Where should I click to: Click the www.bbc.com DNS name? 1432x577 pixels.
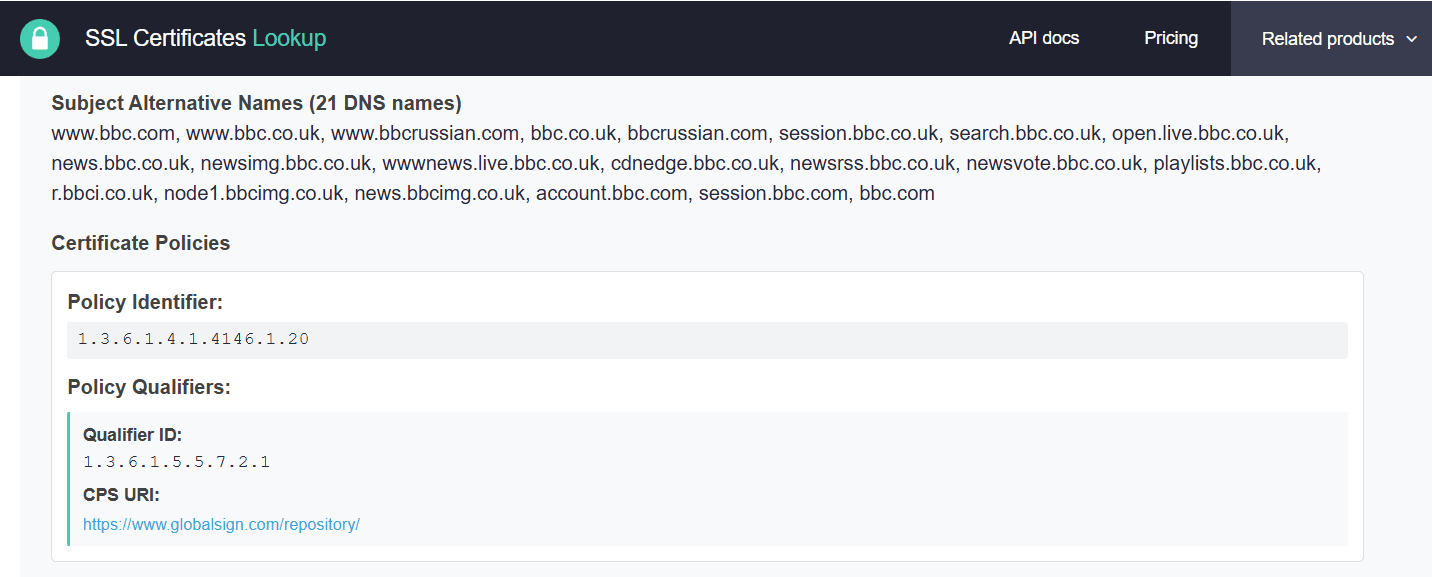click(x=114, y=133)
